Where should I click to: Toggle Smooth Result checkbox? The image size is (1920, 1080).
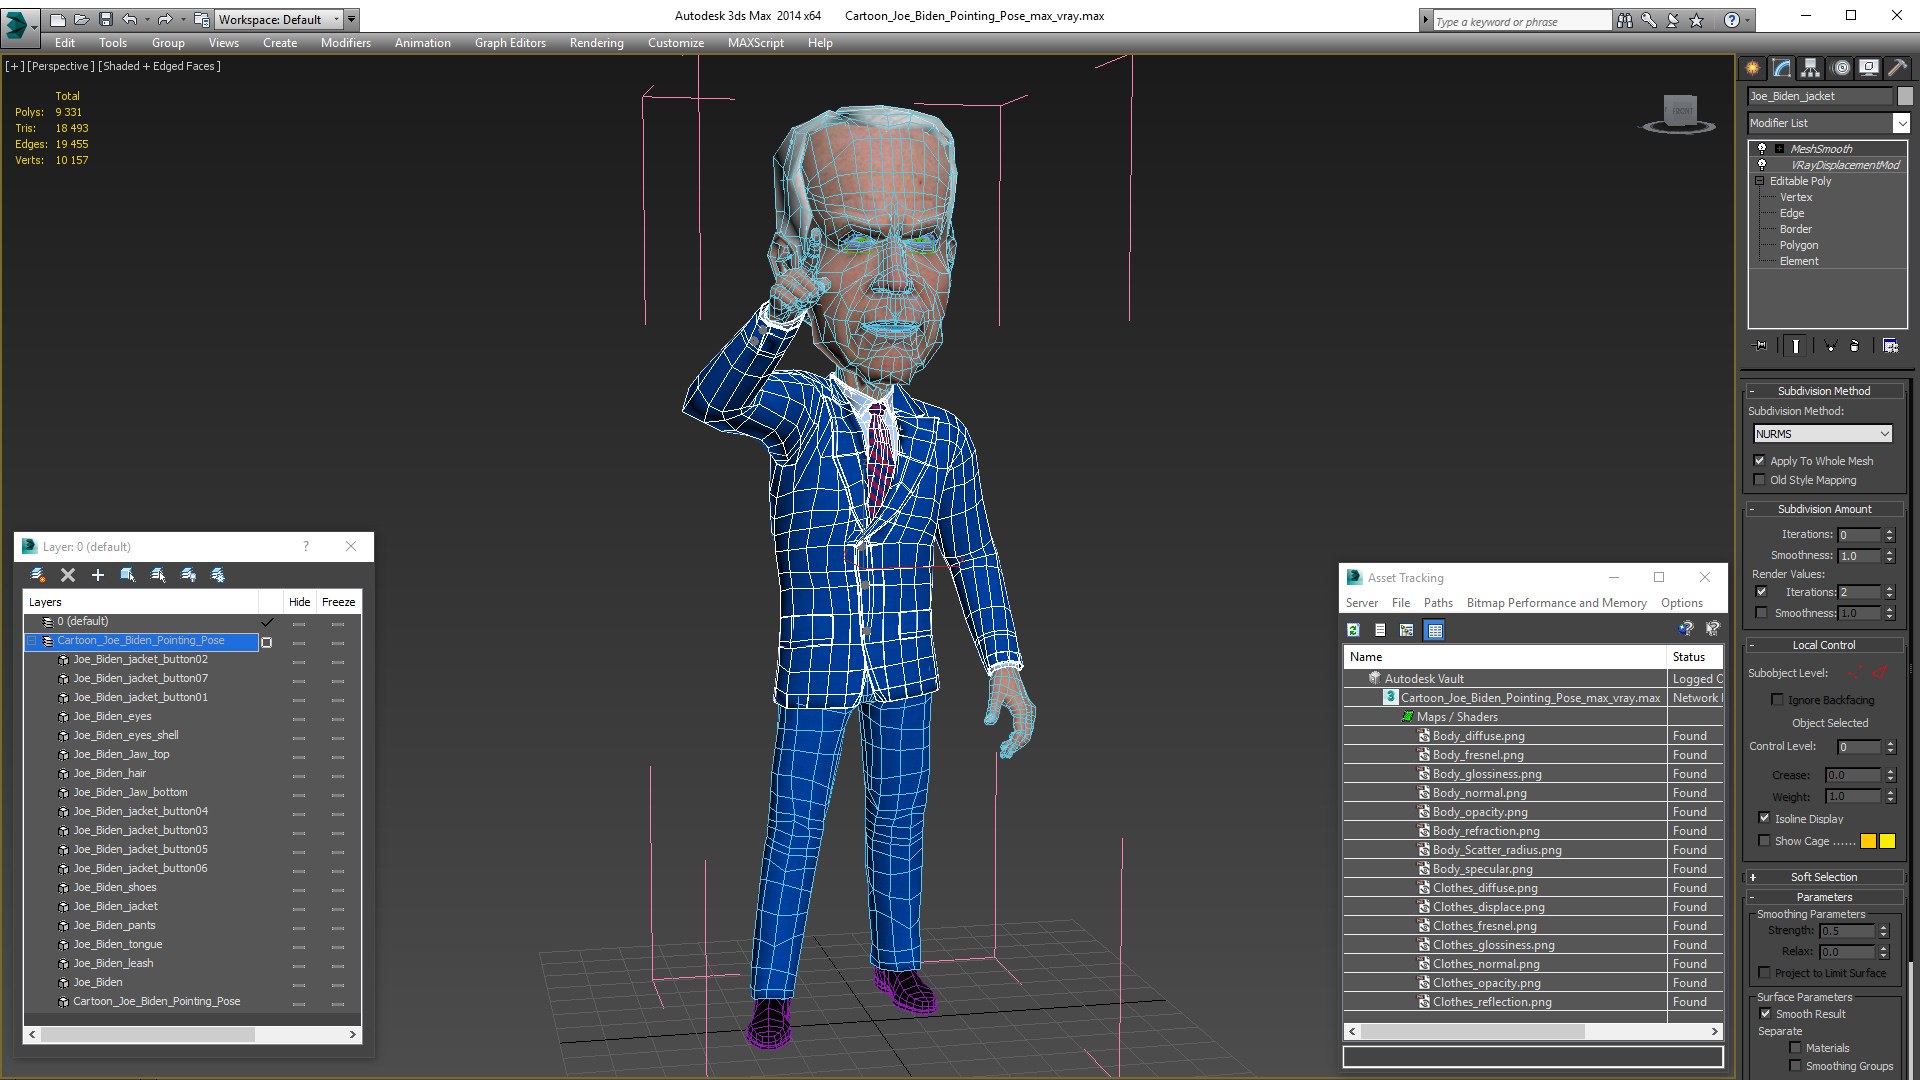pyautogui.click(x=1766, y=1014)
